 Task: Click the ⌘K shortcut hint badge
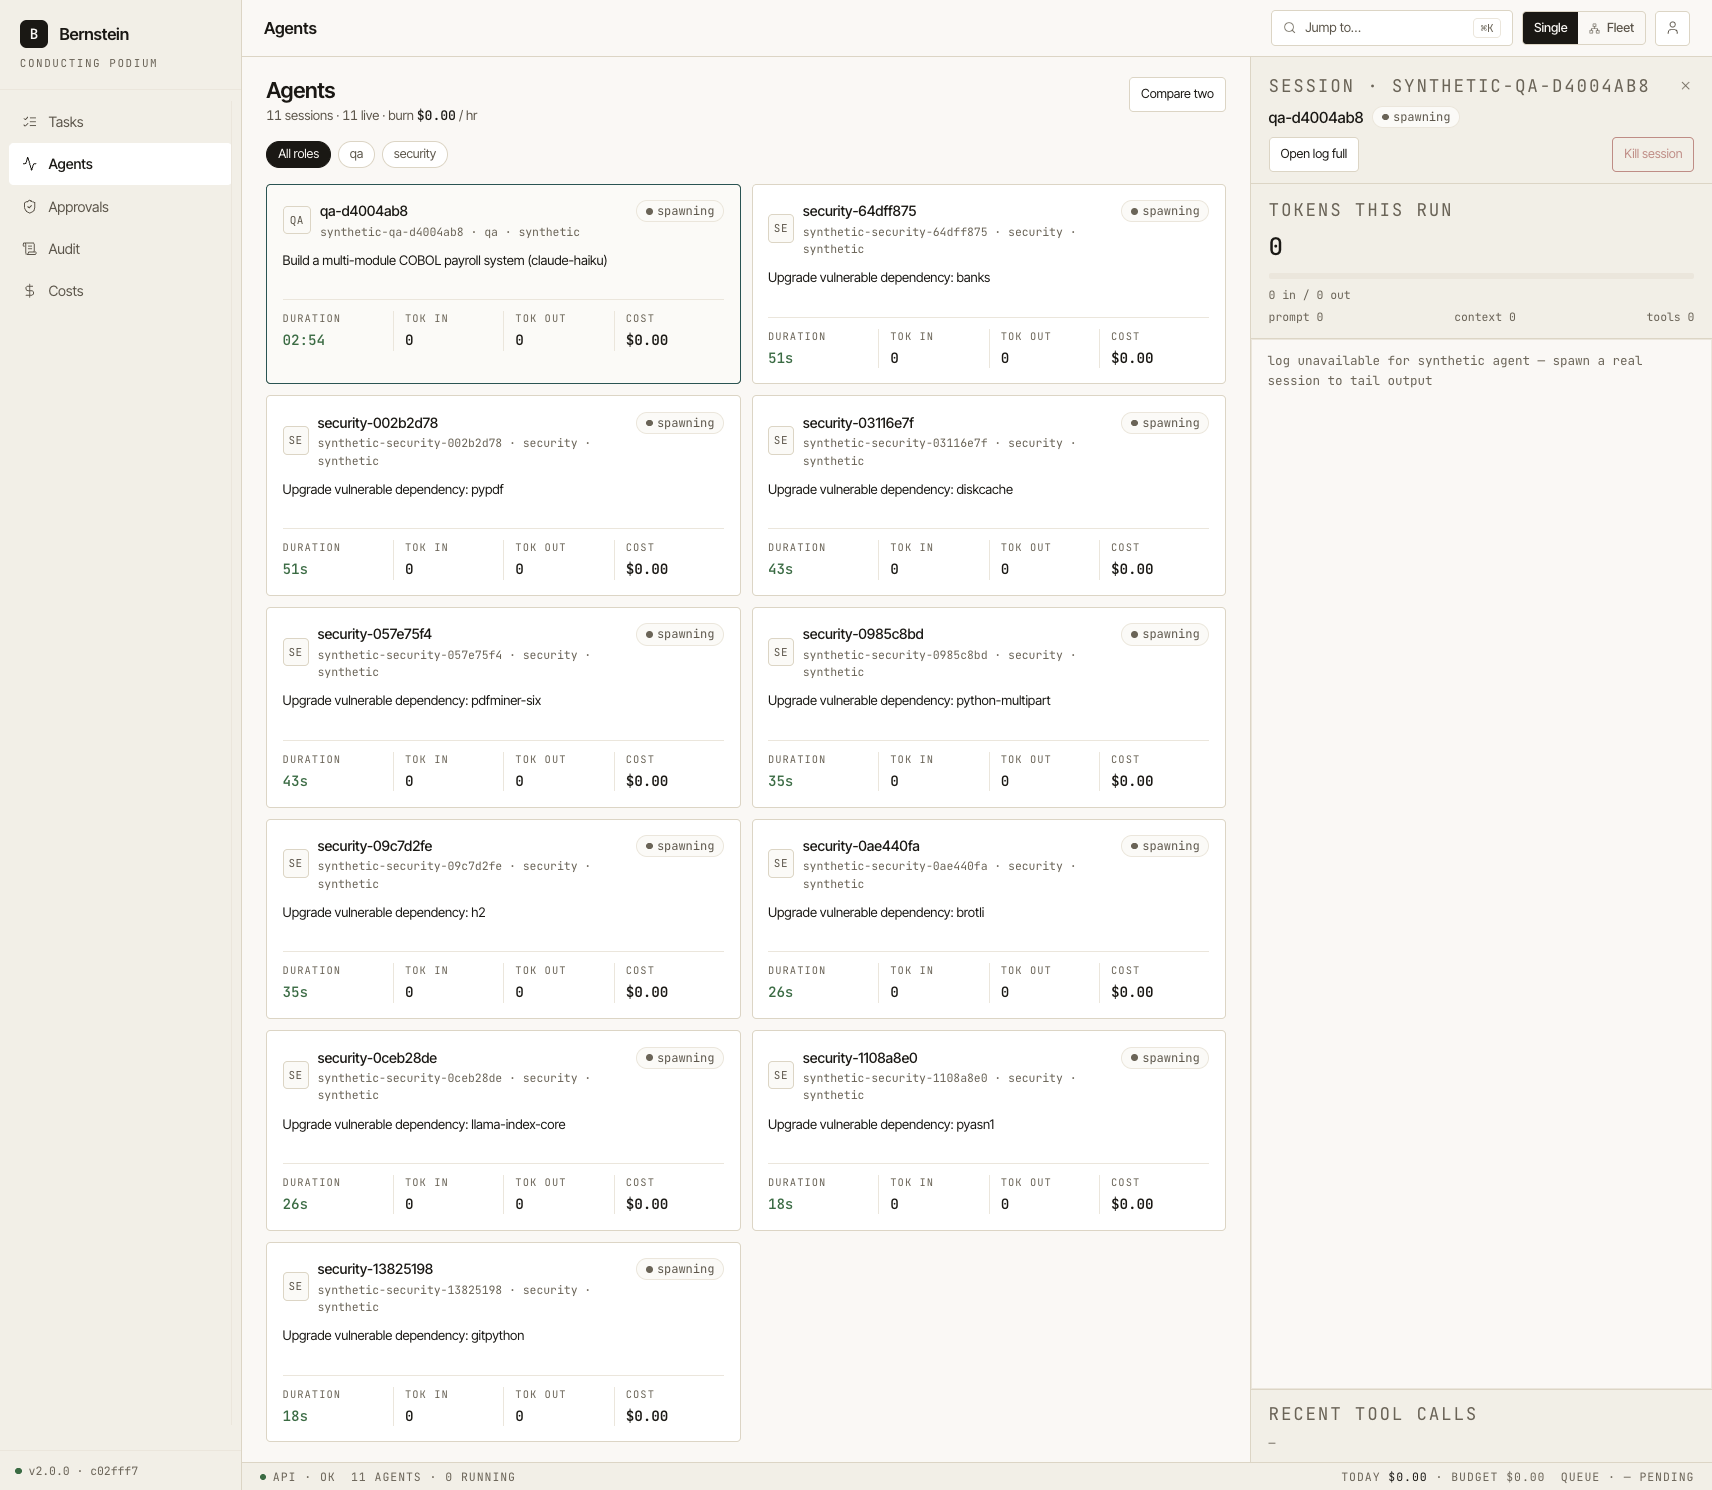point(1486,28)
